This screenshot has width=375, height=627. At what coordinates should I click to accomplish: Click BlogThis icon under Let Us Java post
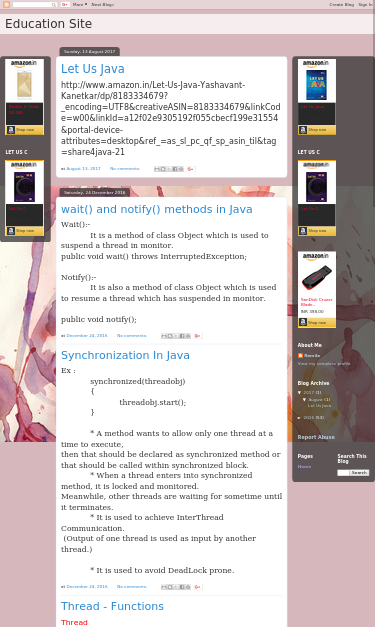coord(163,169)
